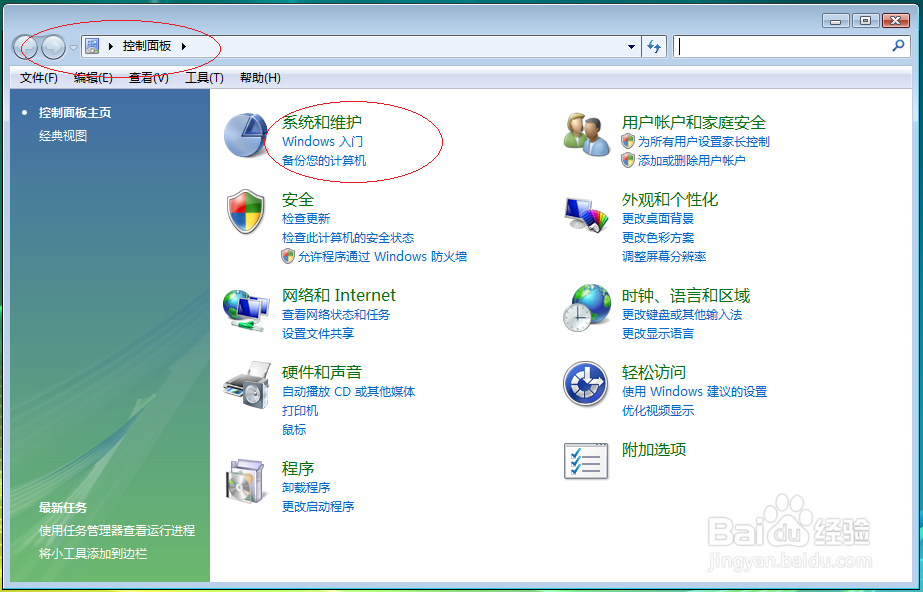The height and width of the screenshot is (592, 923).
Task: Click the 检查更新 link
Action: tap(306, 219)
